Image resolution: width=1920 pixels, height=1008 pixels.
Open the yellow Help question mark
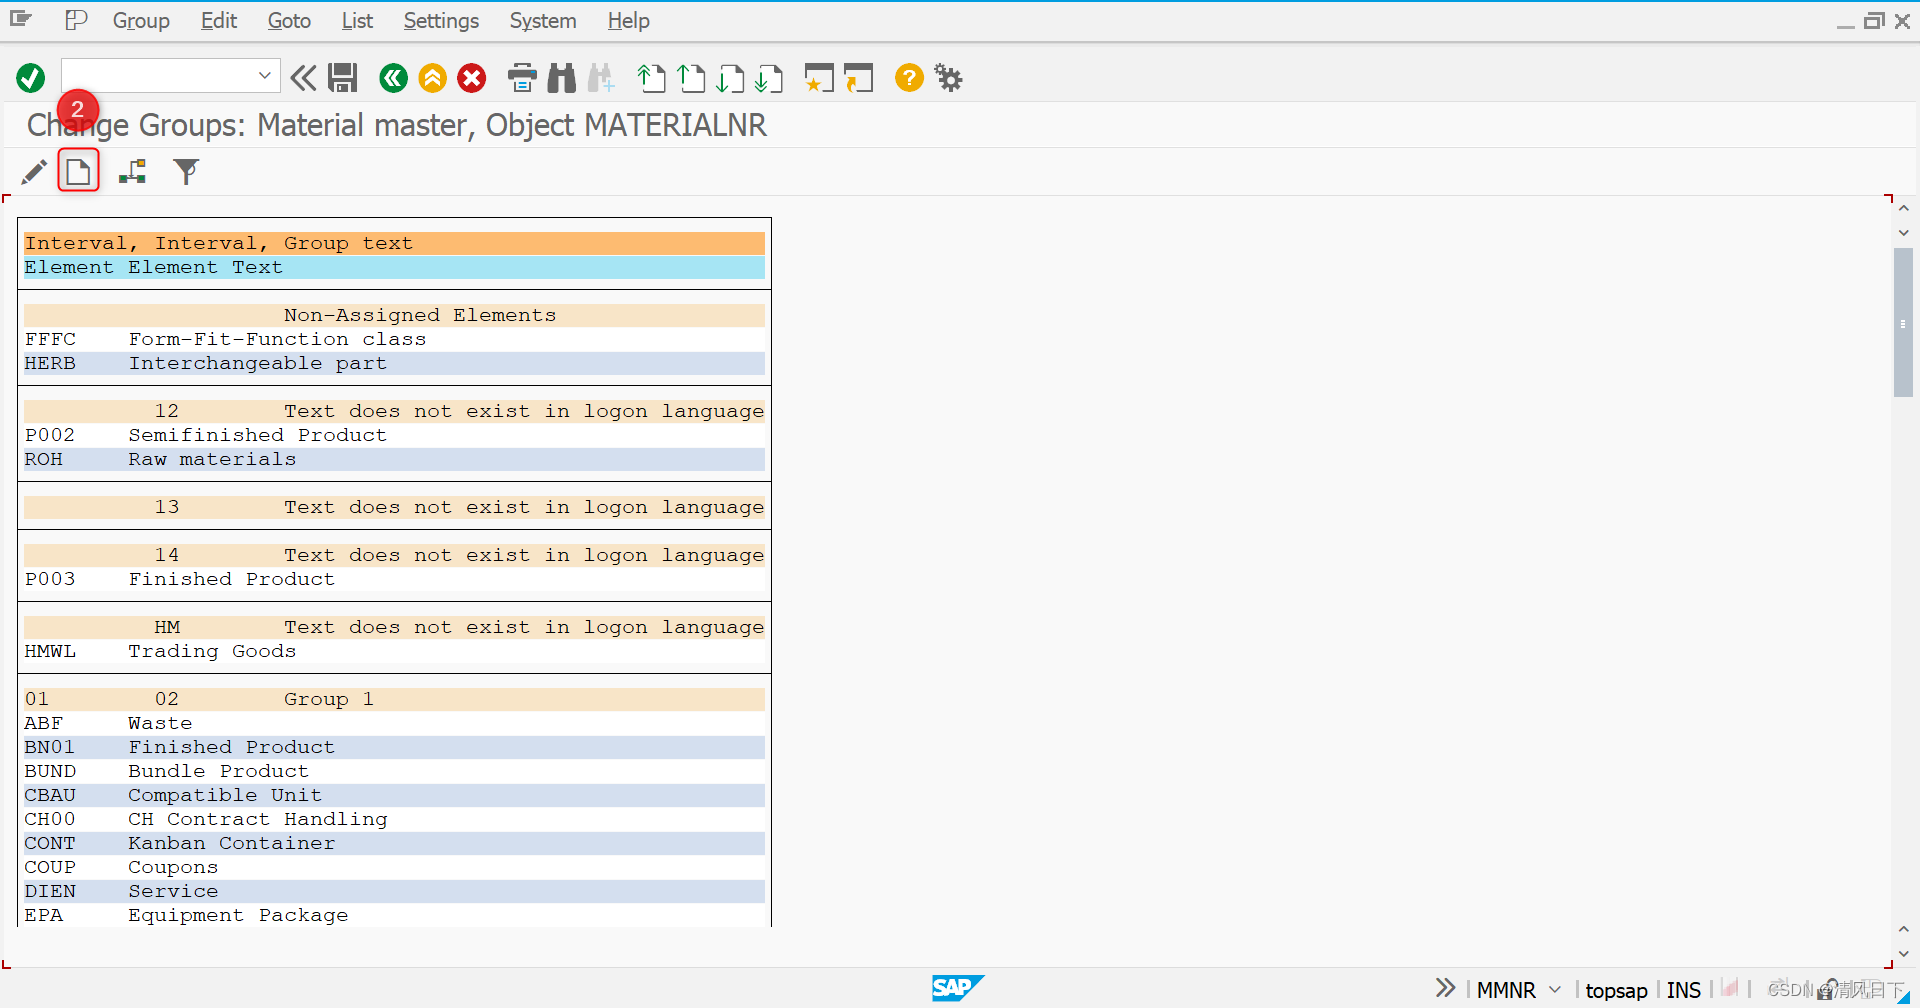pos(909,78)
